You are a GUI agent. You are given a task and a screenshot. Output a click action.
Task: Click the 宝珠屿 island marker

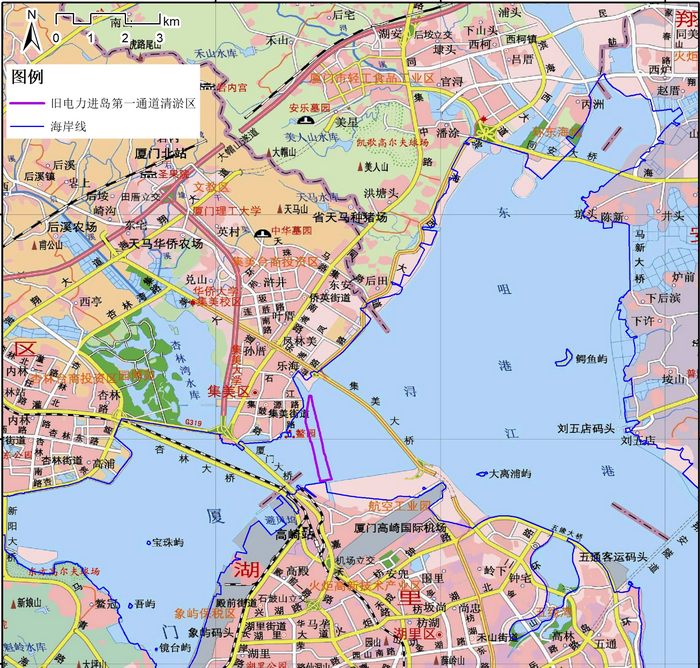[146, 542]
